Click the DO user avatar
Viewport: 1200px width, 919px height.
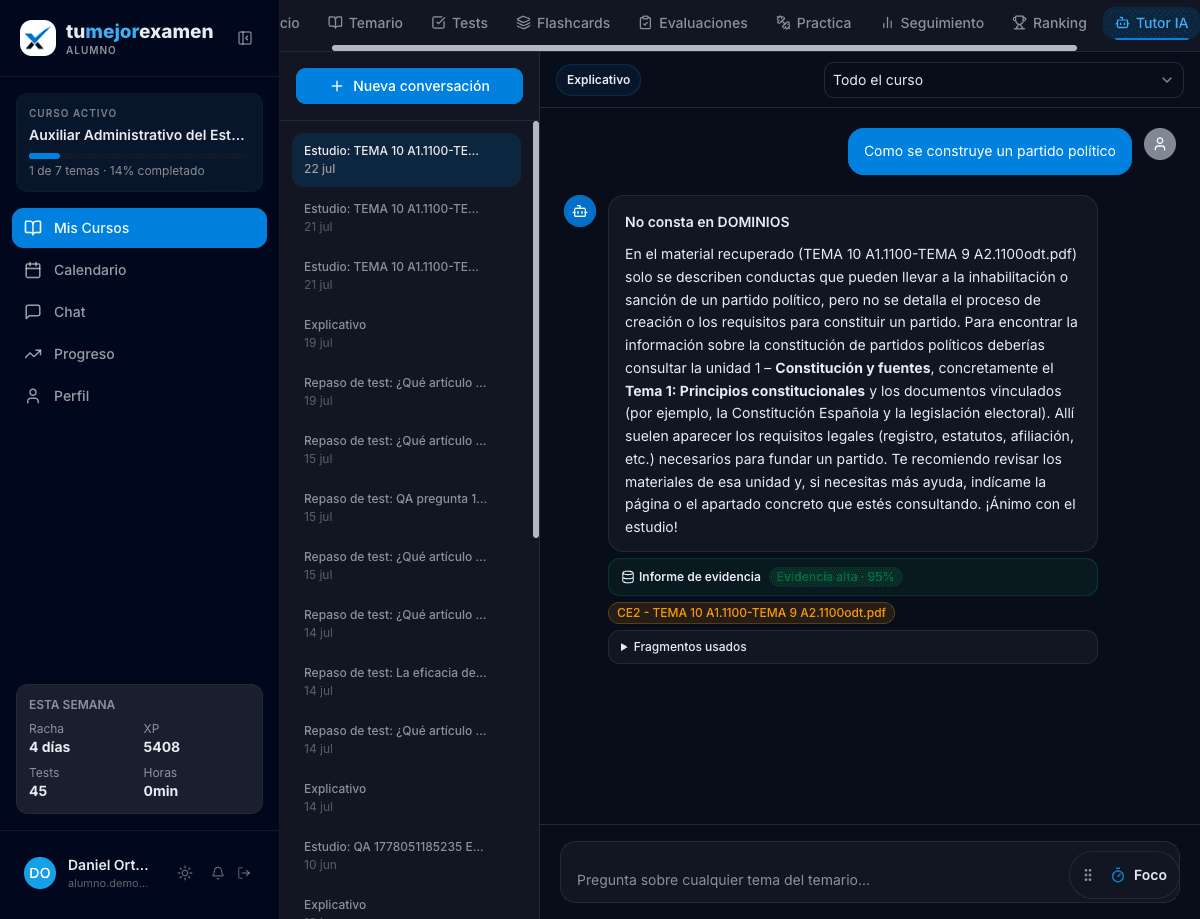tap(40, 873)
